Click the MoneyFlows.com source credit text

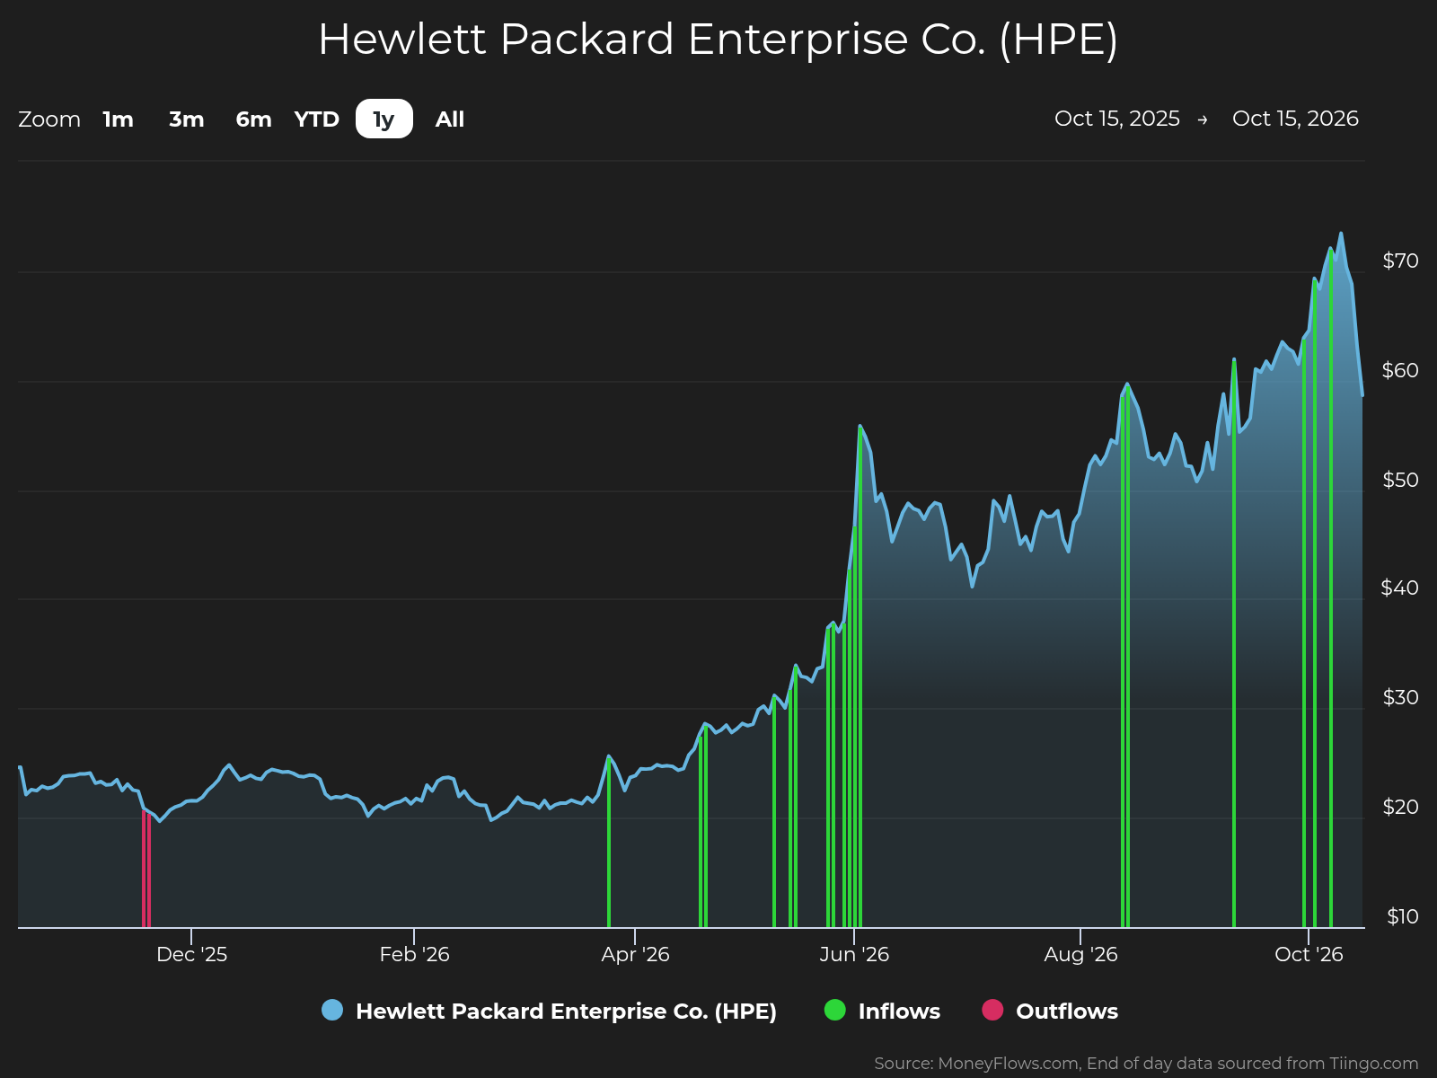point(1146,1063)
